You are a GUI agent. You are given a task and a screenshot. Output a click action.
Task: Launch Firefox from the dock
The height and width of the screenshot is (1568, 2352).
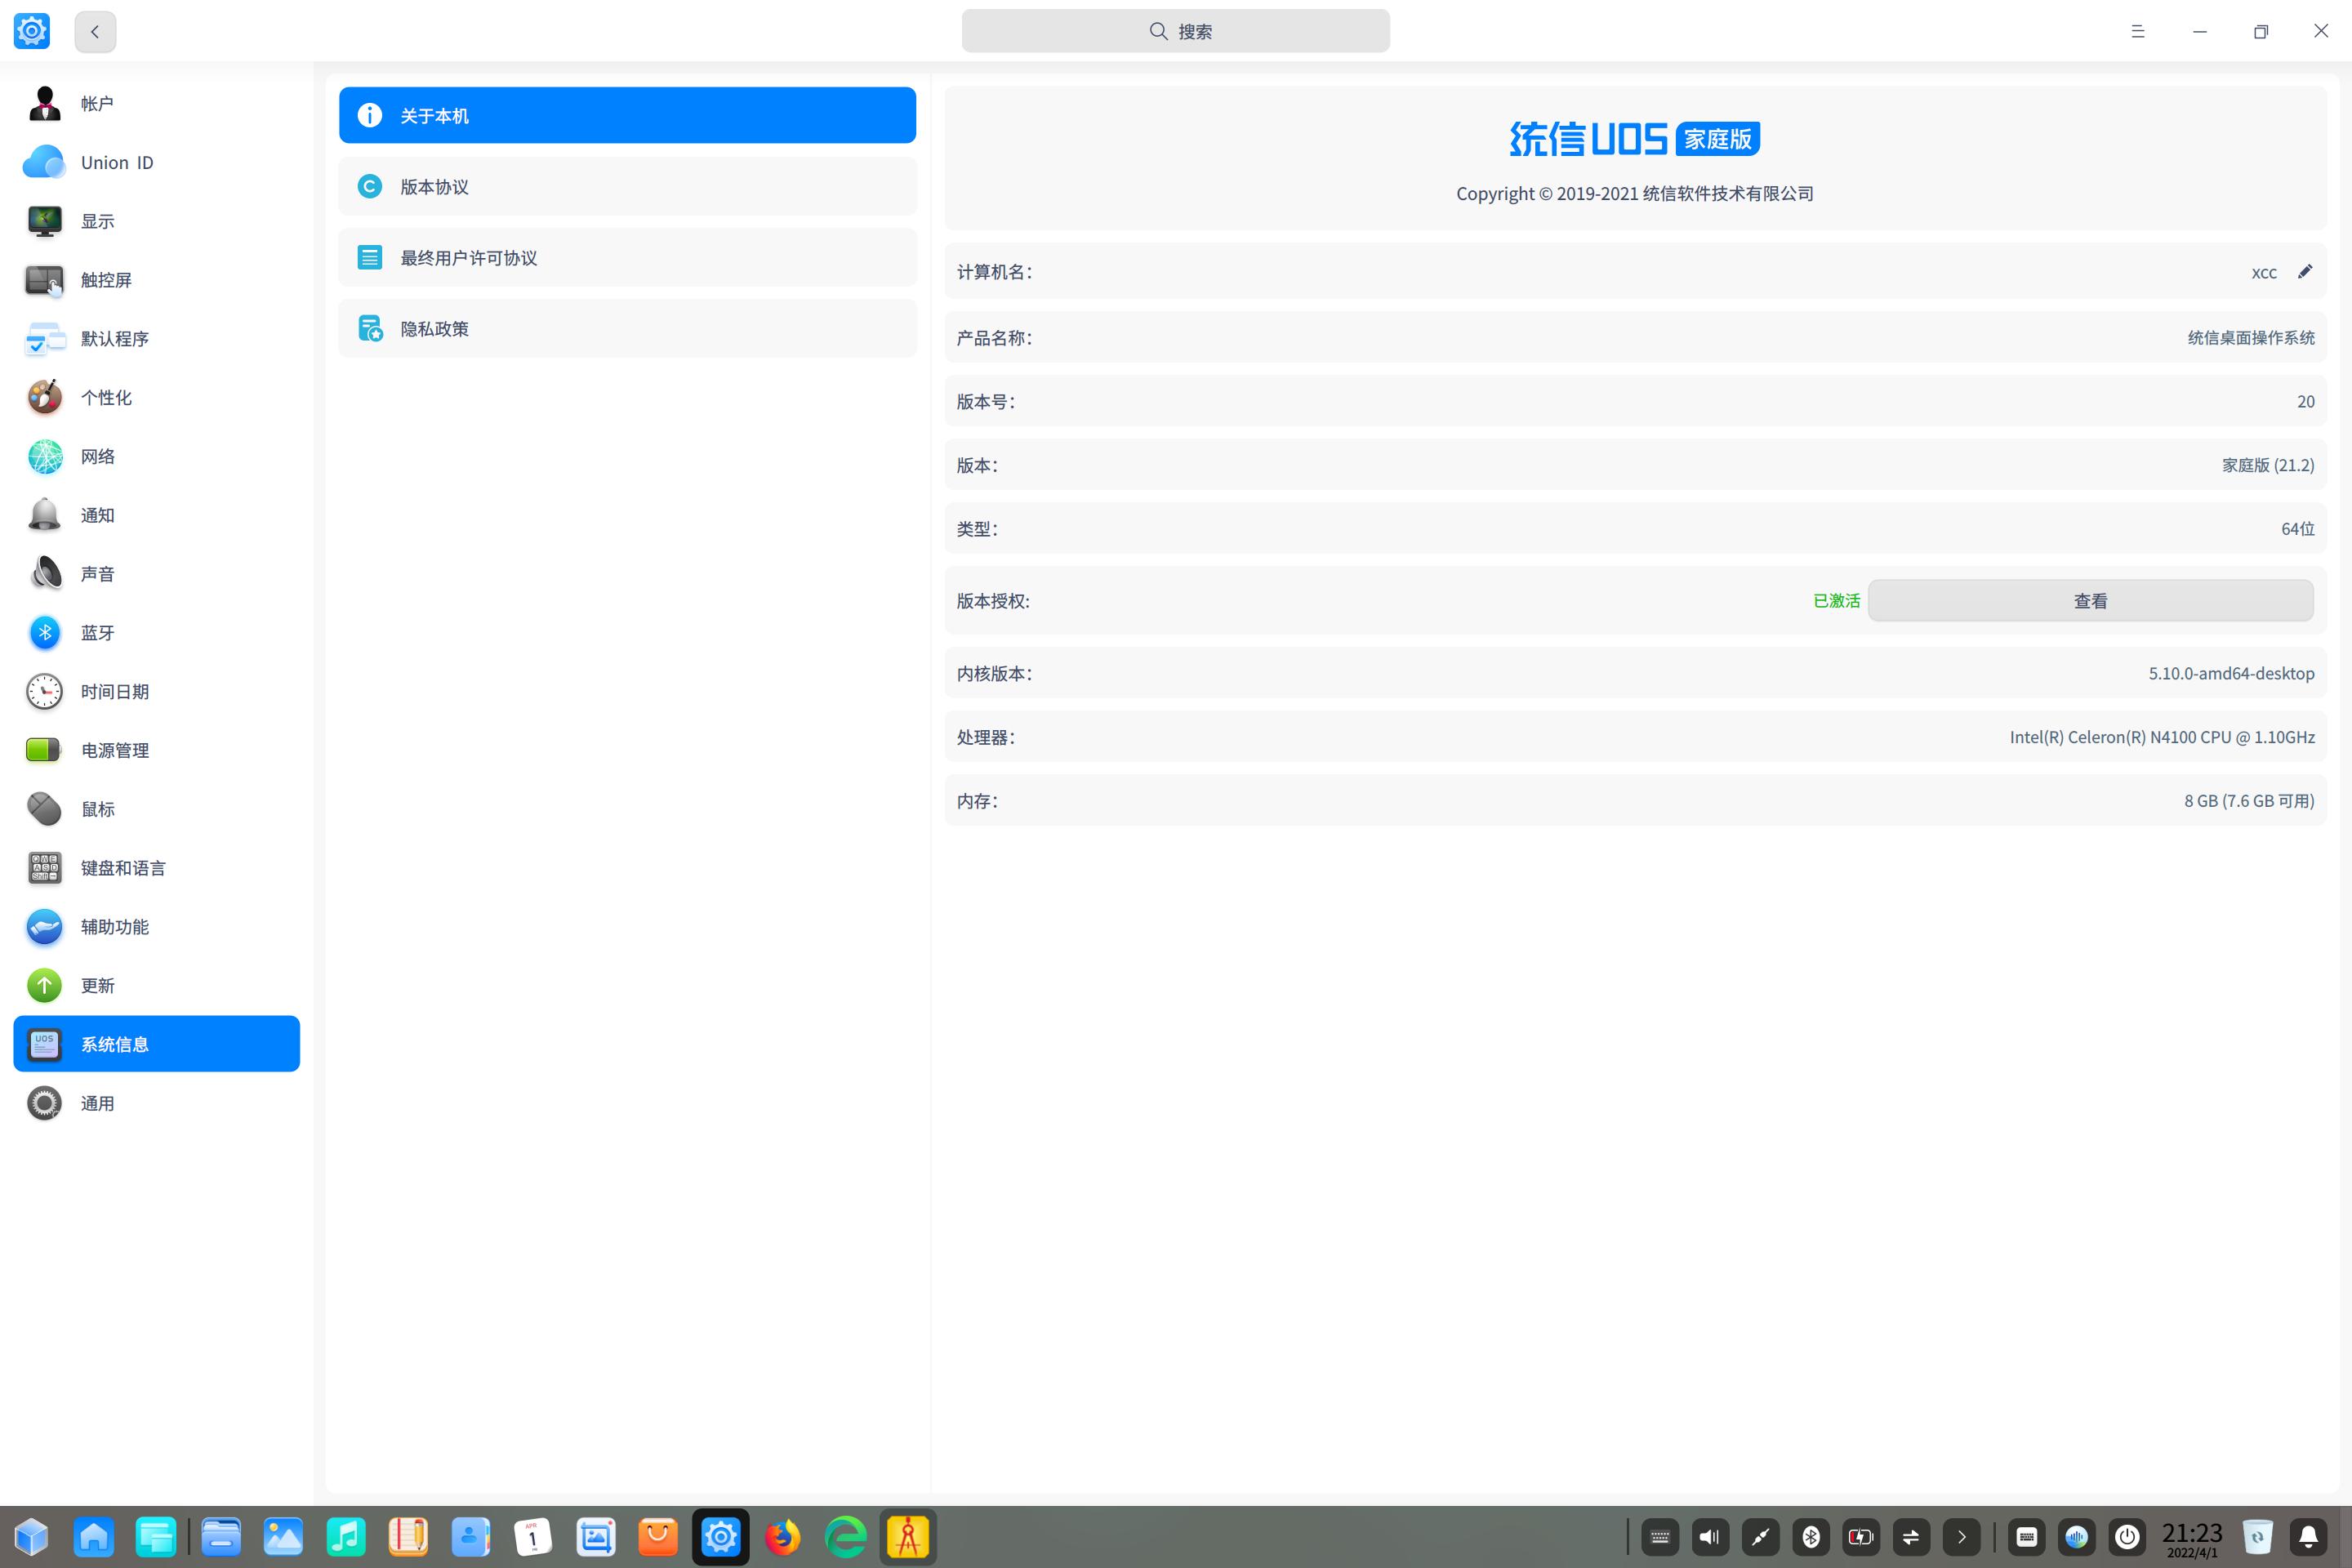783,1537
